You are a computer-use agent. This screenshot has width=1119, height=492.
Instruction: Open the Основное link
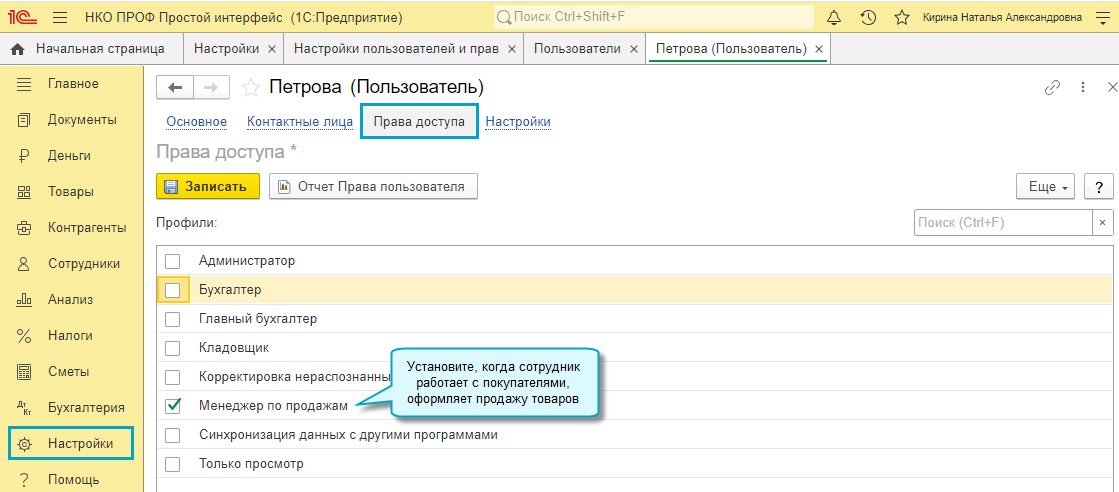197,122
